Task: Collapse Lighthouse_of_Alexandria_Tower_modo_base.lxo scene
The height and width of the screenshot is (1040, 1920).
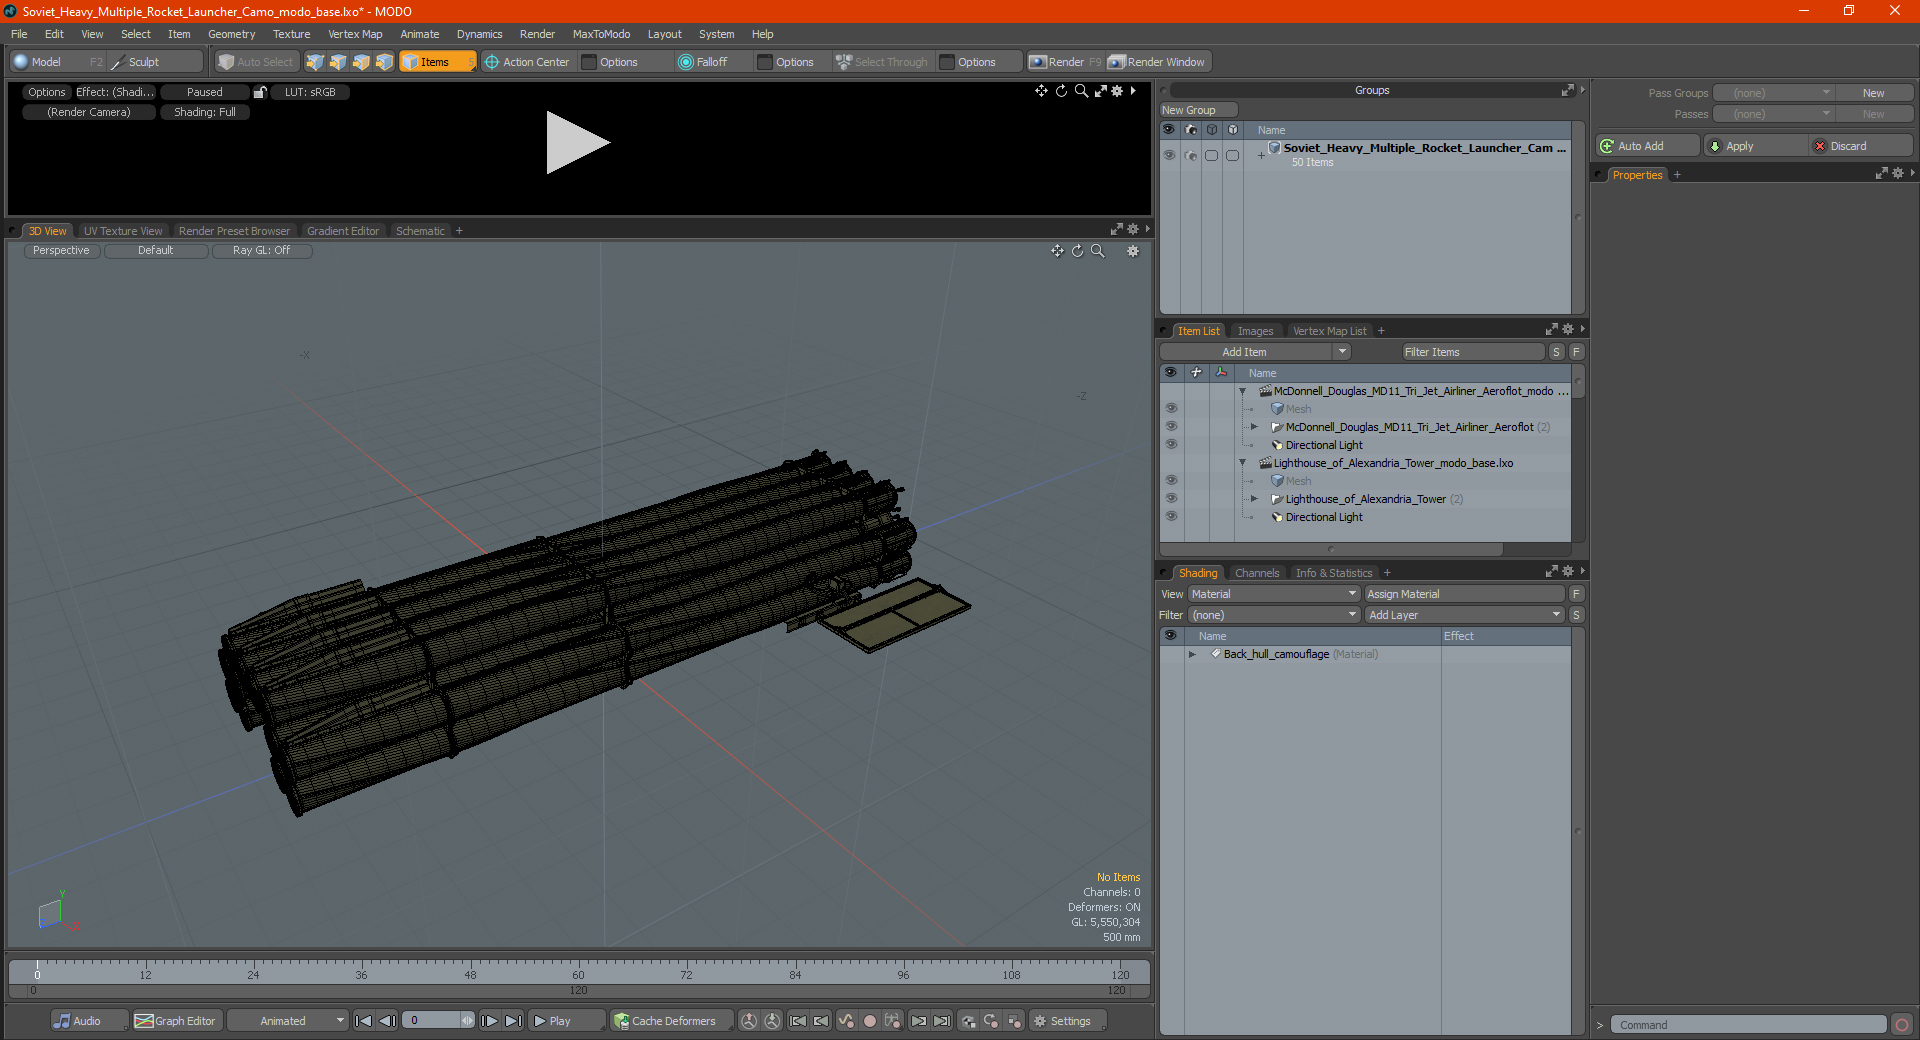Action: tap(1243, 463)
